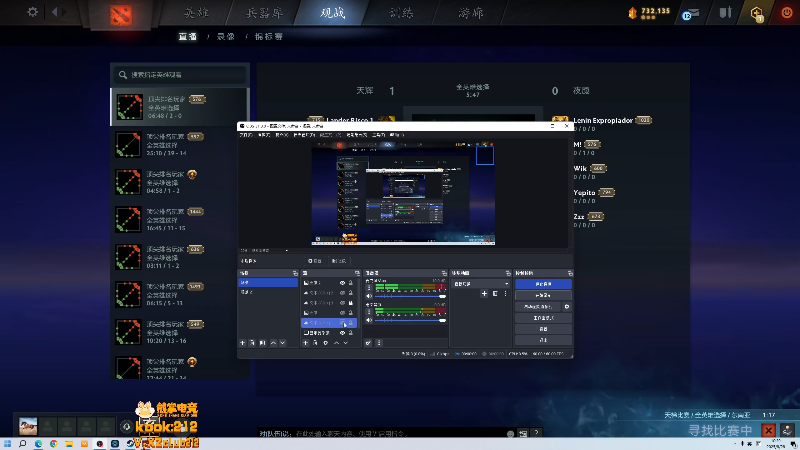Toggle eye icon of fourth OBS source
Screen dimensions: 800x450
[342, 313]
